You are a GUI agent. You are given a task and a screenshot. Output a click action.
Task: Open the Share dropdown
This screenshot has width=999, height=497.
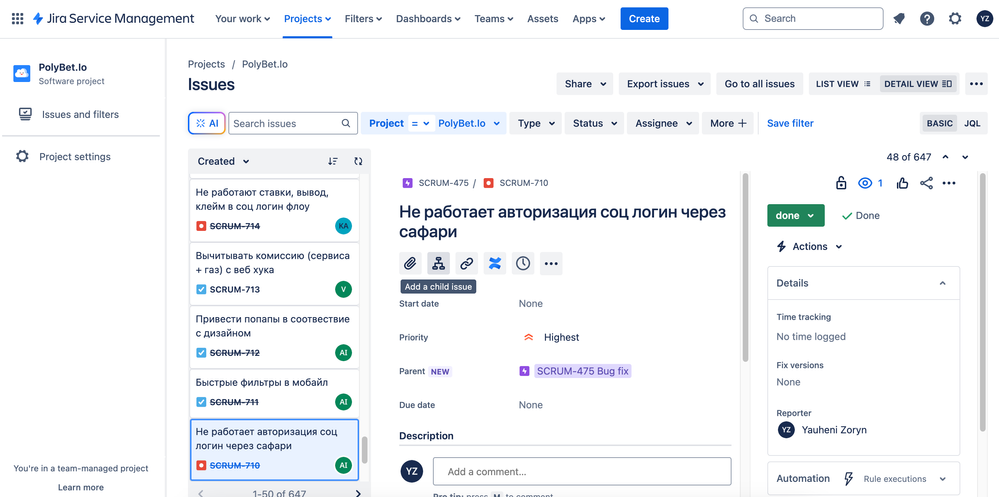[585, 83]
